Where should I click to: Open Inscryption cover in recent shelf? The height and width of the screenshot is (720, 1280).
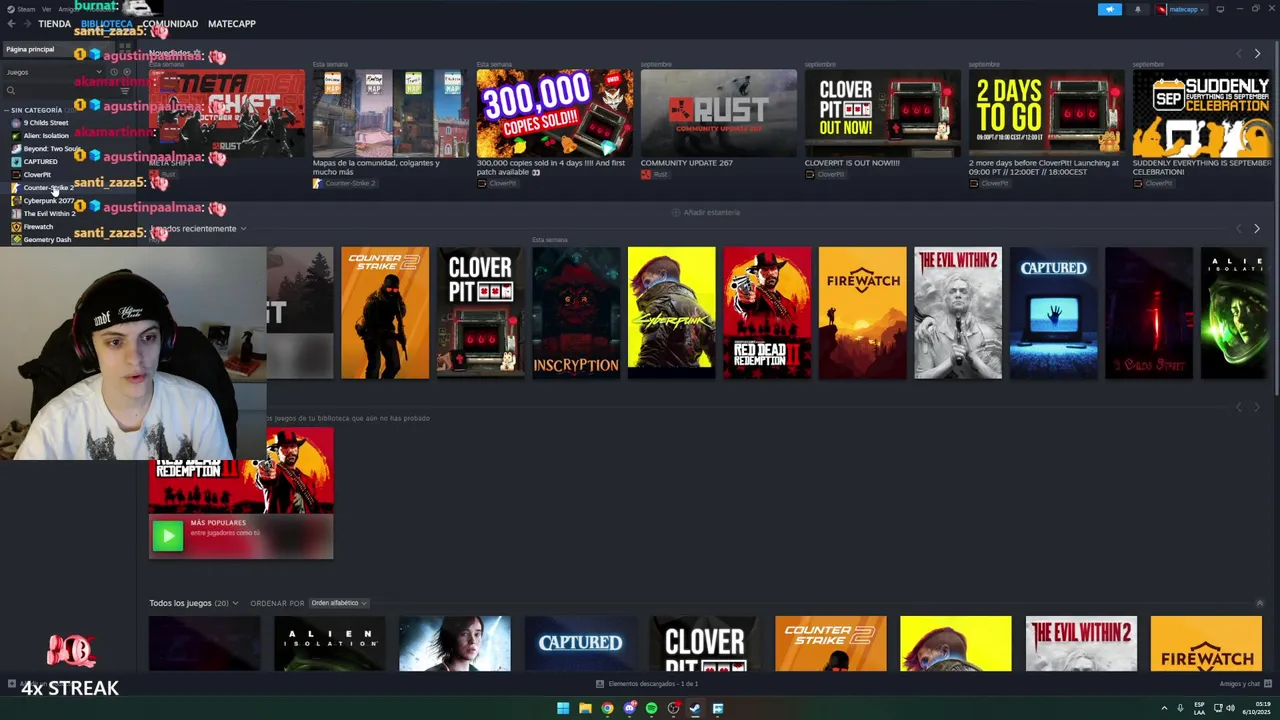point(576,313)
